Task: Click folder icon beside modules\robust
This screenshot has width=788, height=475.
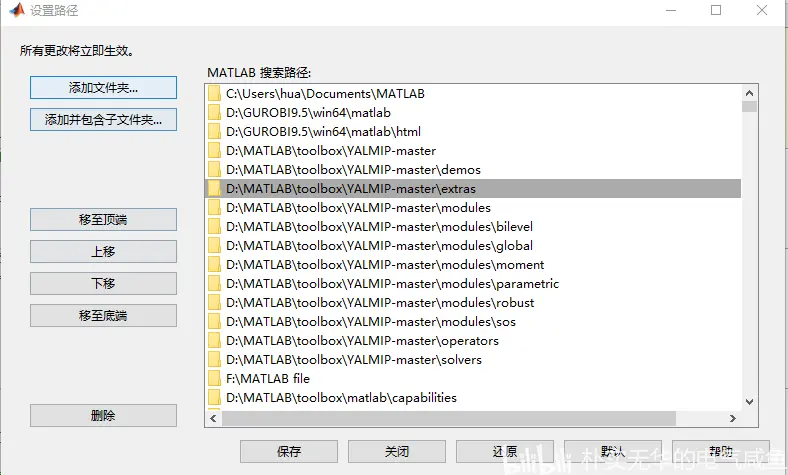Action: tap(215, 303)
